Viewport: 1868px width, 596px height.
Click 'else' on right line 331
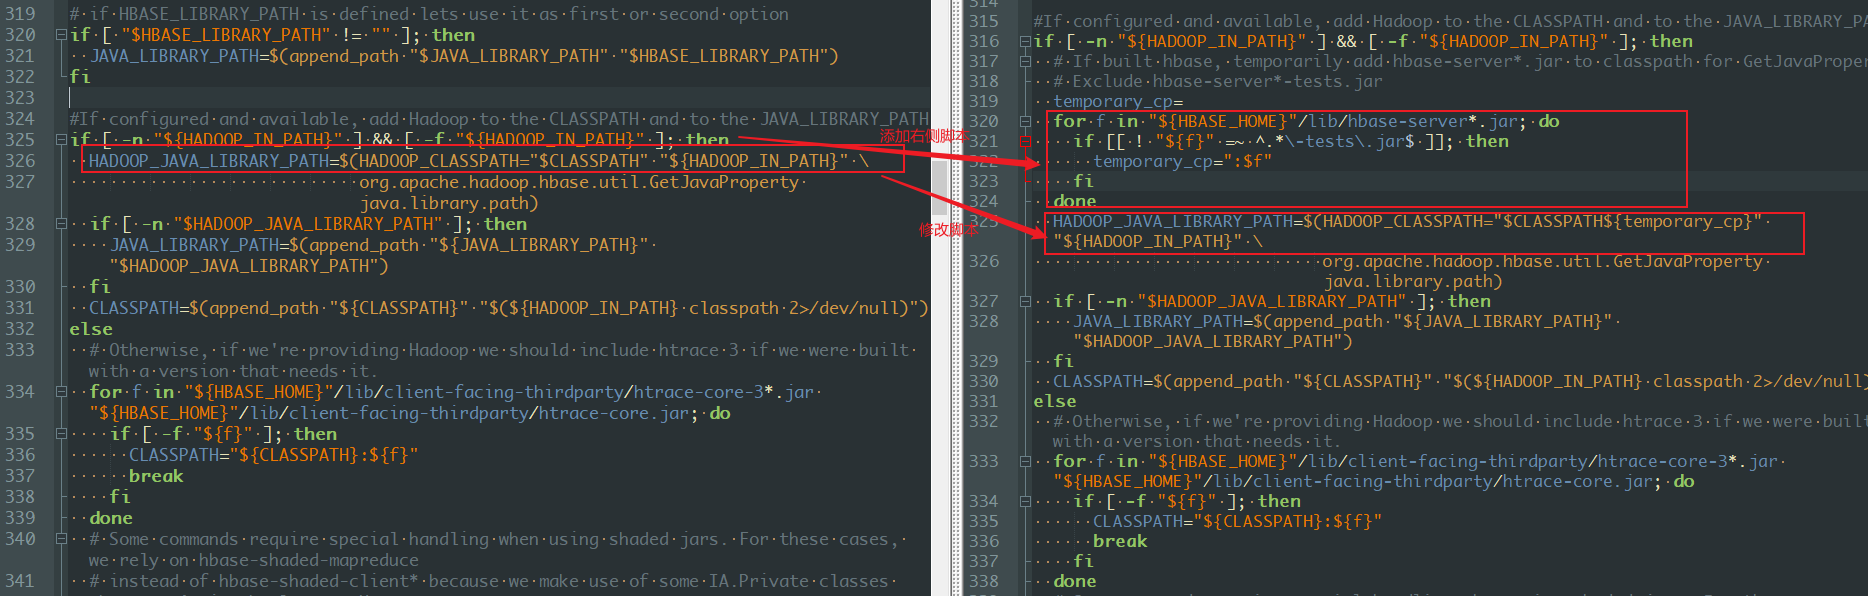point(1055,401)
